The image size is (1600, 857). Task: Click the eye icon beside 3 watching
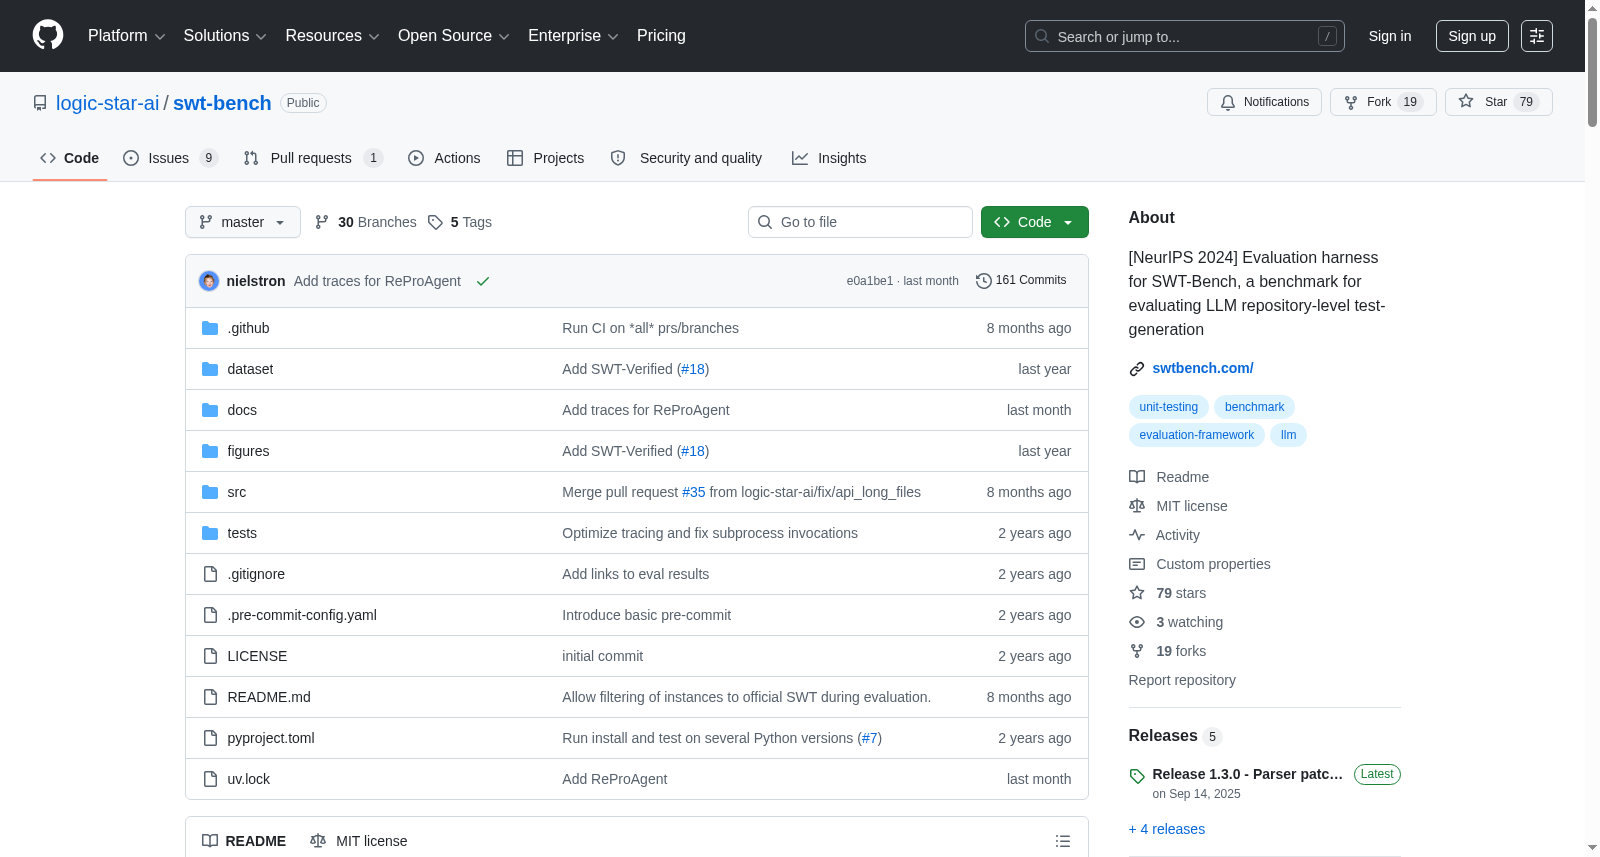[1137, 622]
